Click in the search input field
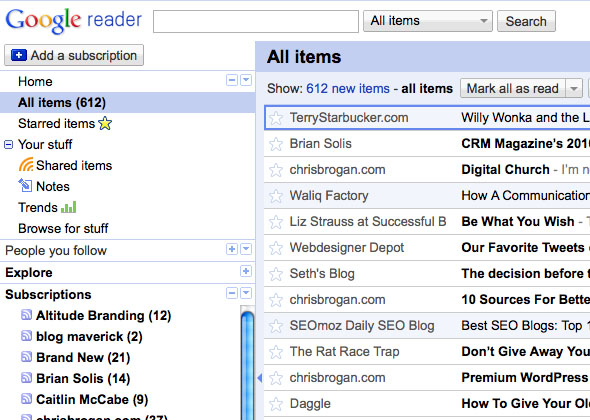 (x=256, y=21)
